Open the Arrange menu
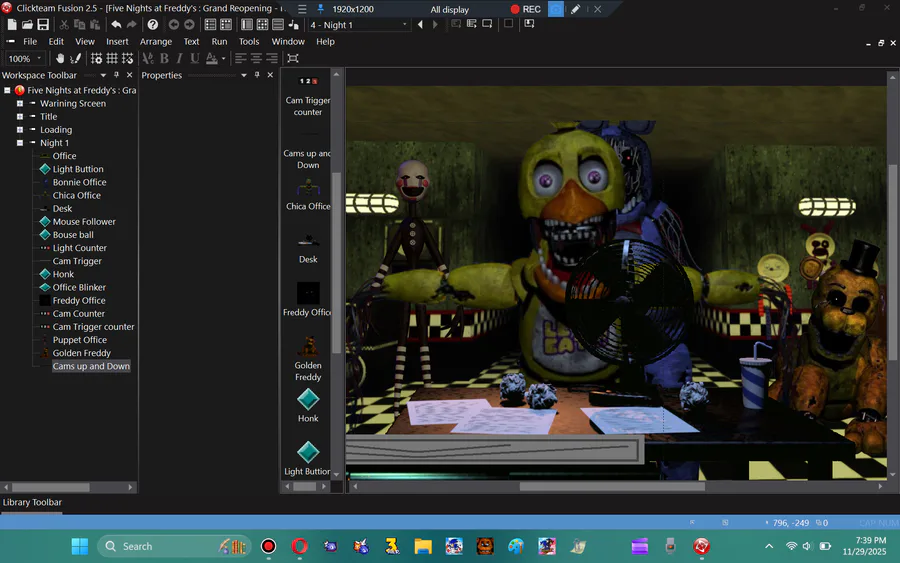Viewport: 900px width, 563px height. pos(156,41)
